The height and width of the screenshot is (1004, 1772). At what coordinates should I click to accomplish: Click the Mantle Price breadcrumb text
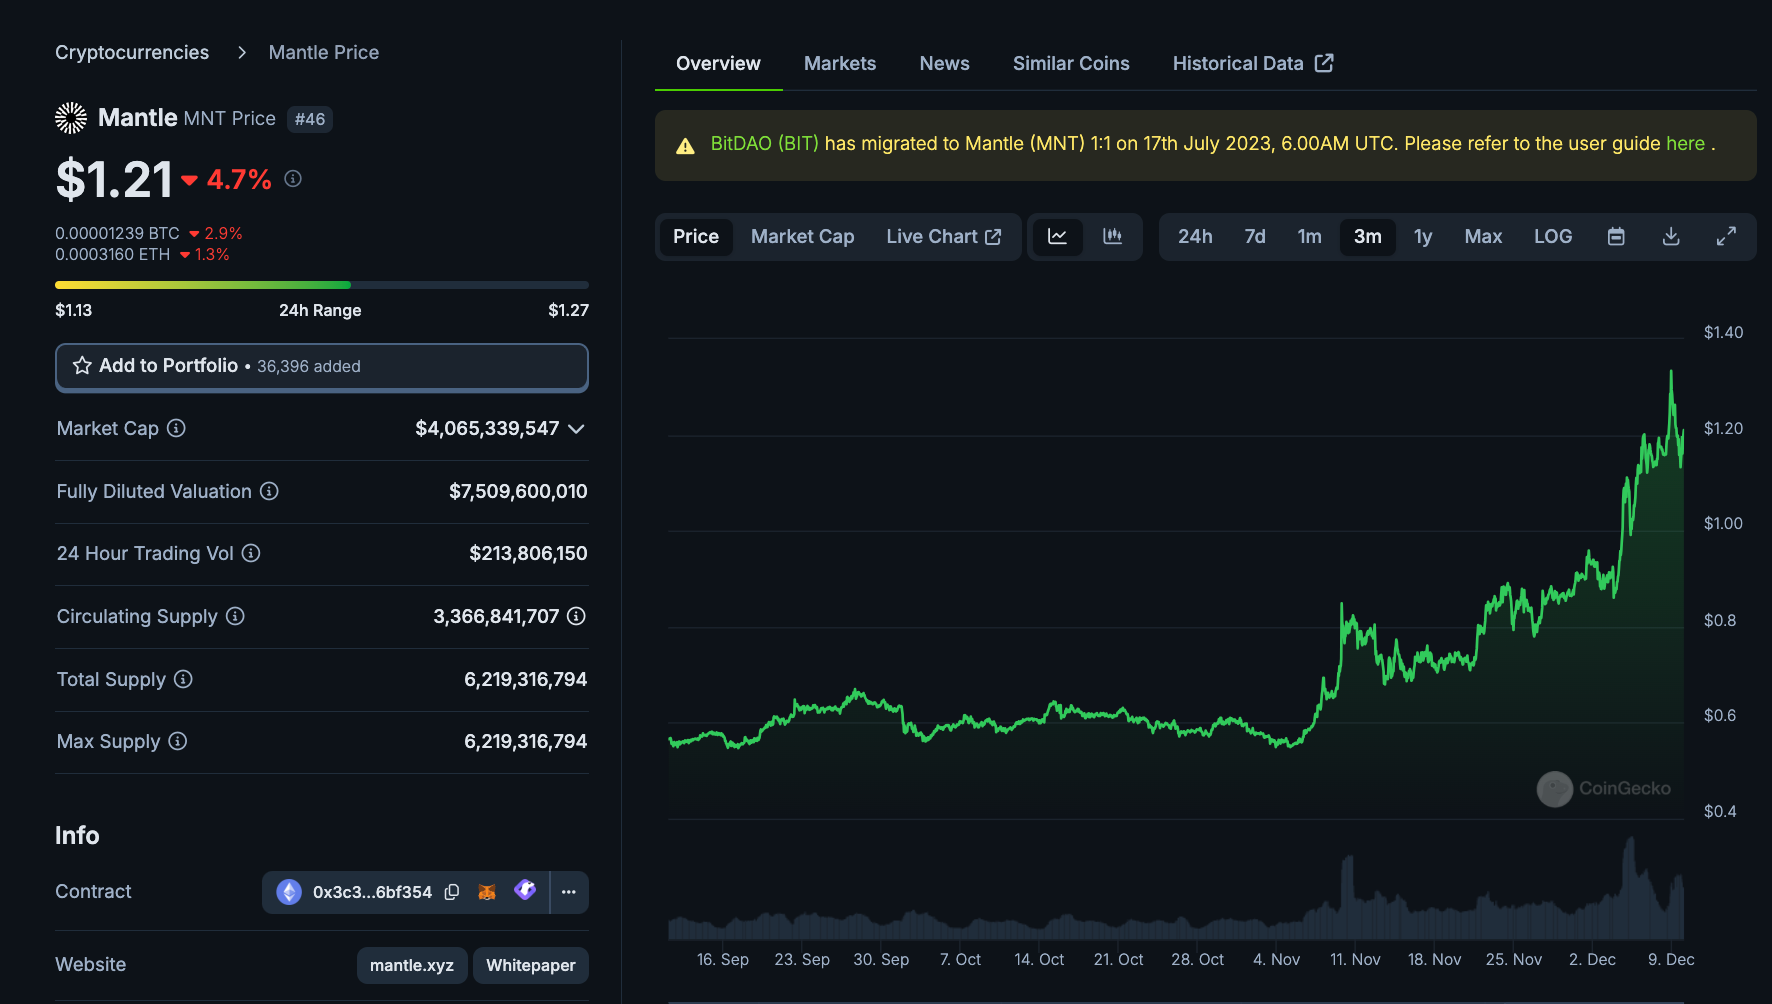click(324, 52)
